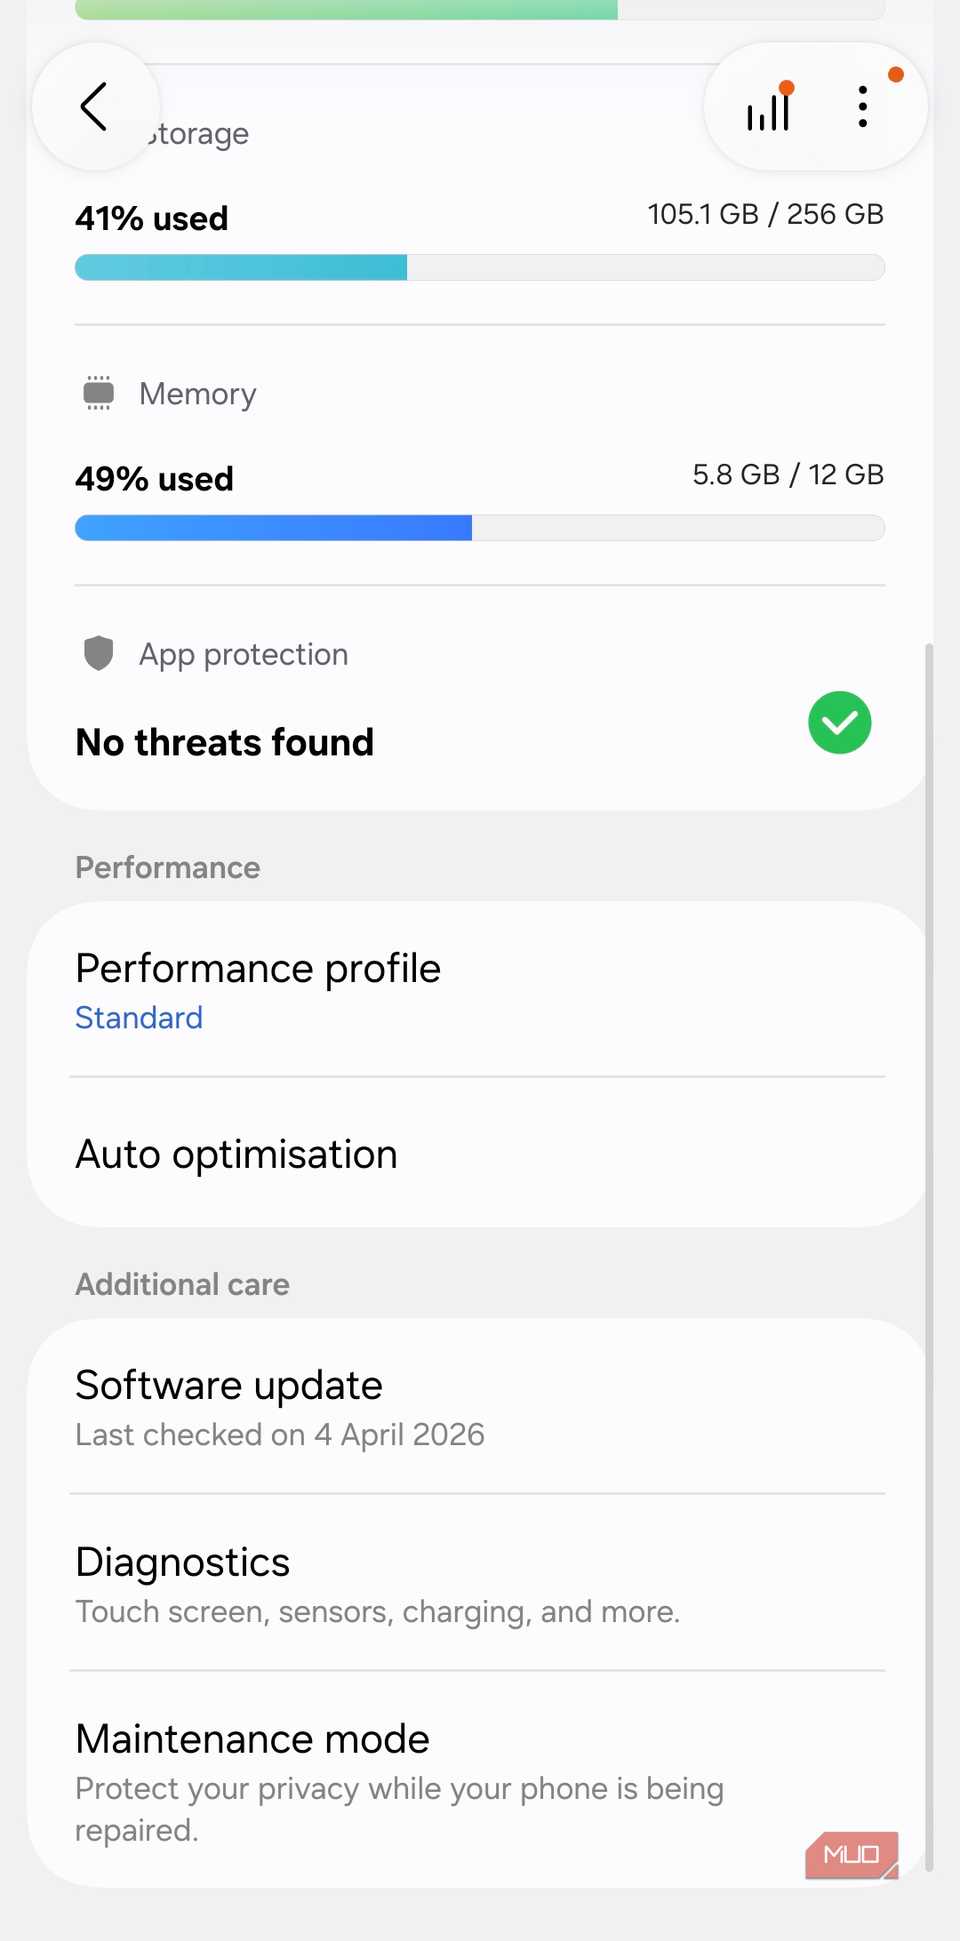Viewport: 960px width, 1941px height.
Task: Tap the back arrow icon
Action: pos(95,105)
